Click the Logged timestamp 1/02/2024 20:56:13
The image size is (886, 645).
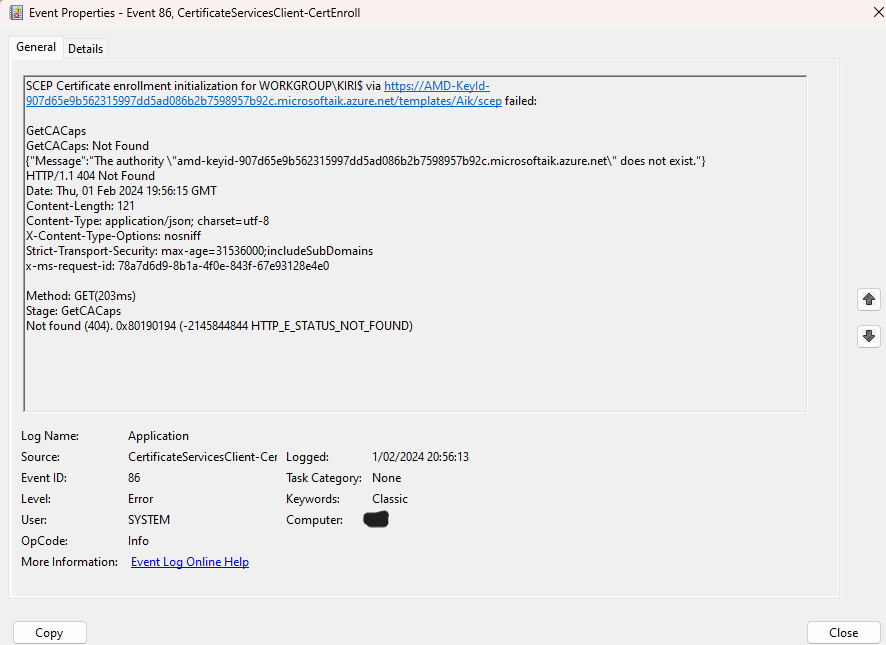point(420,457)
